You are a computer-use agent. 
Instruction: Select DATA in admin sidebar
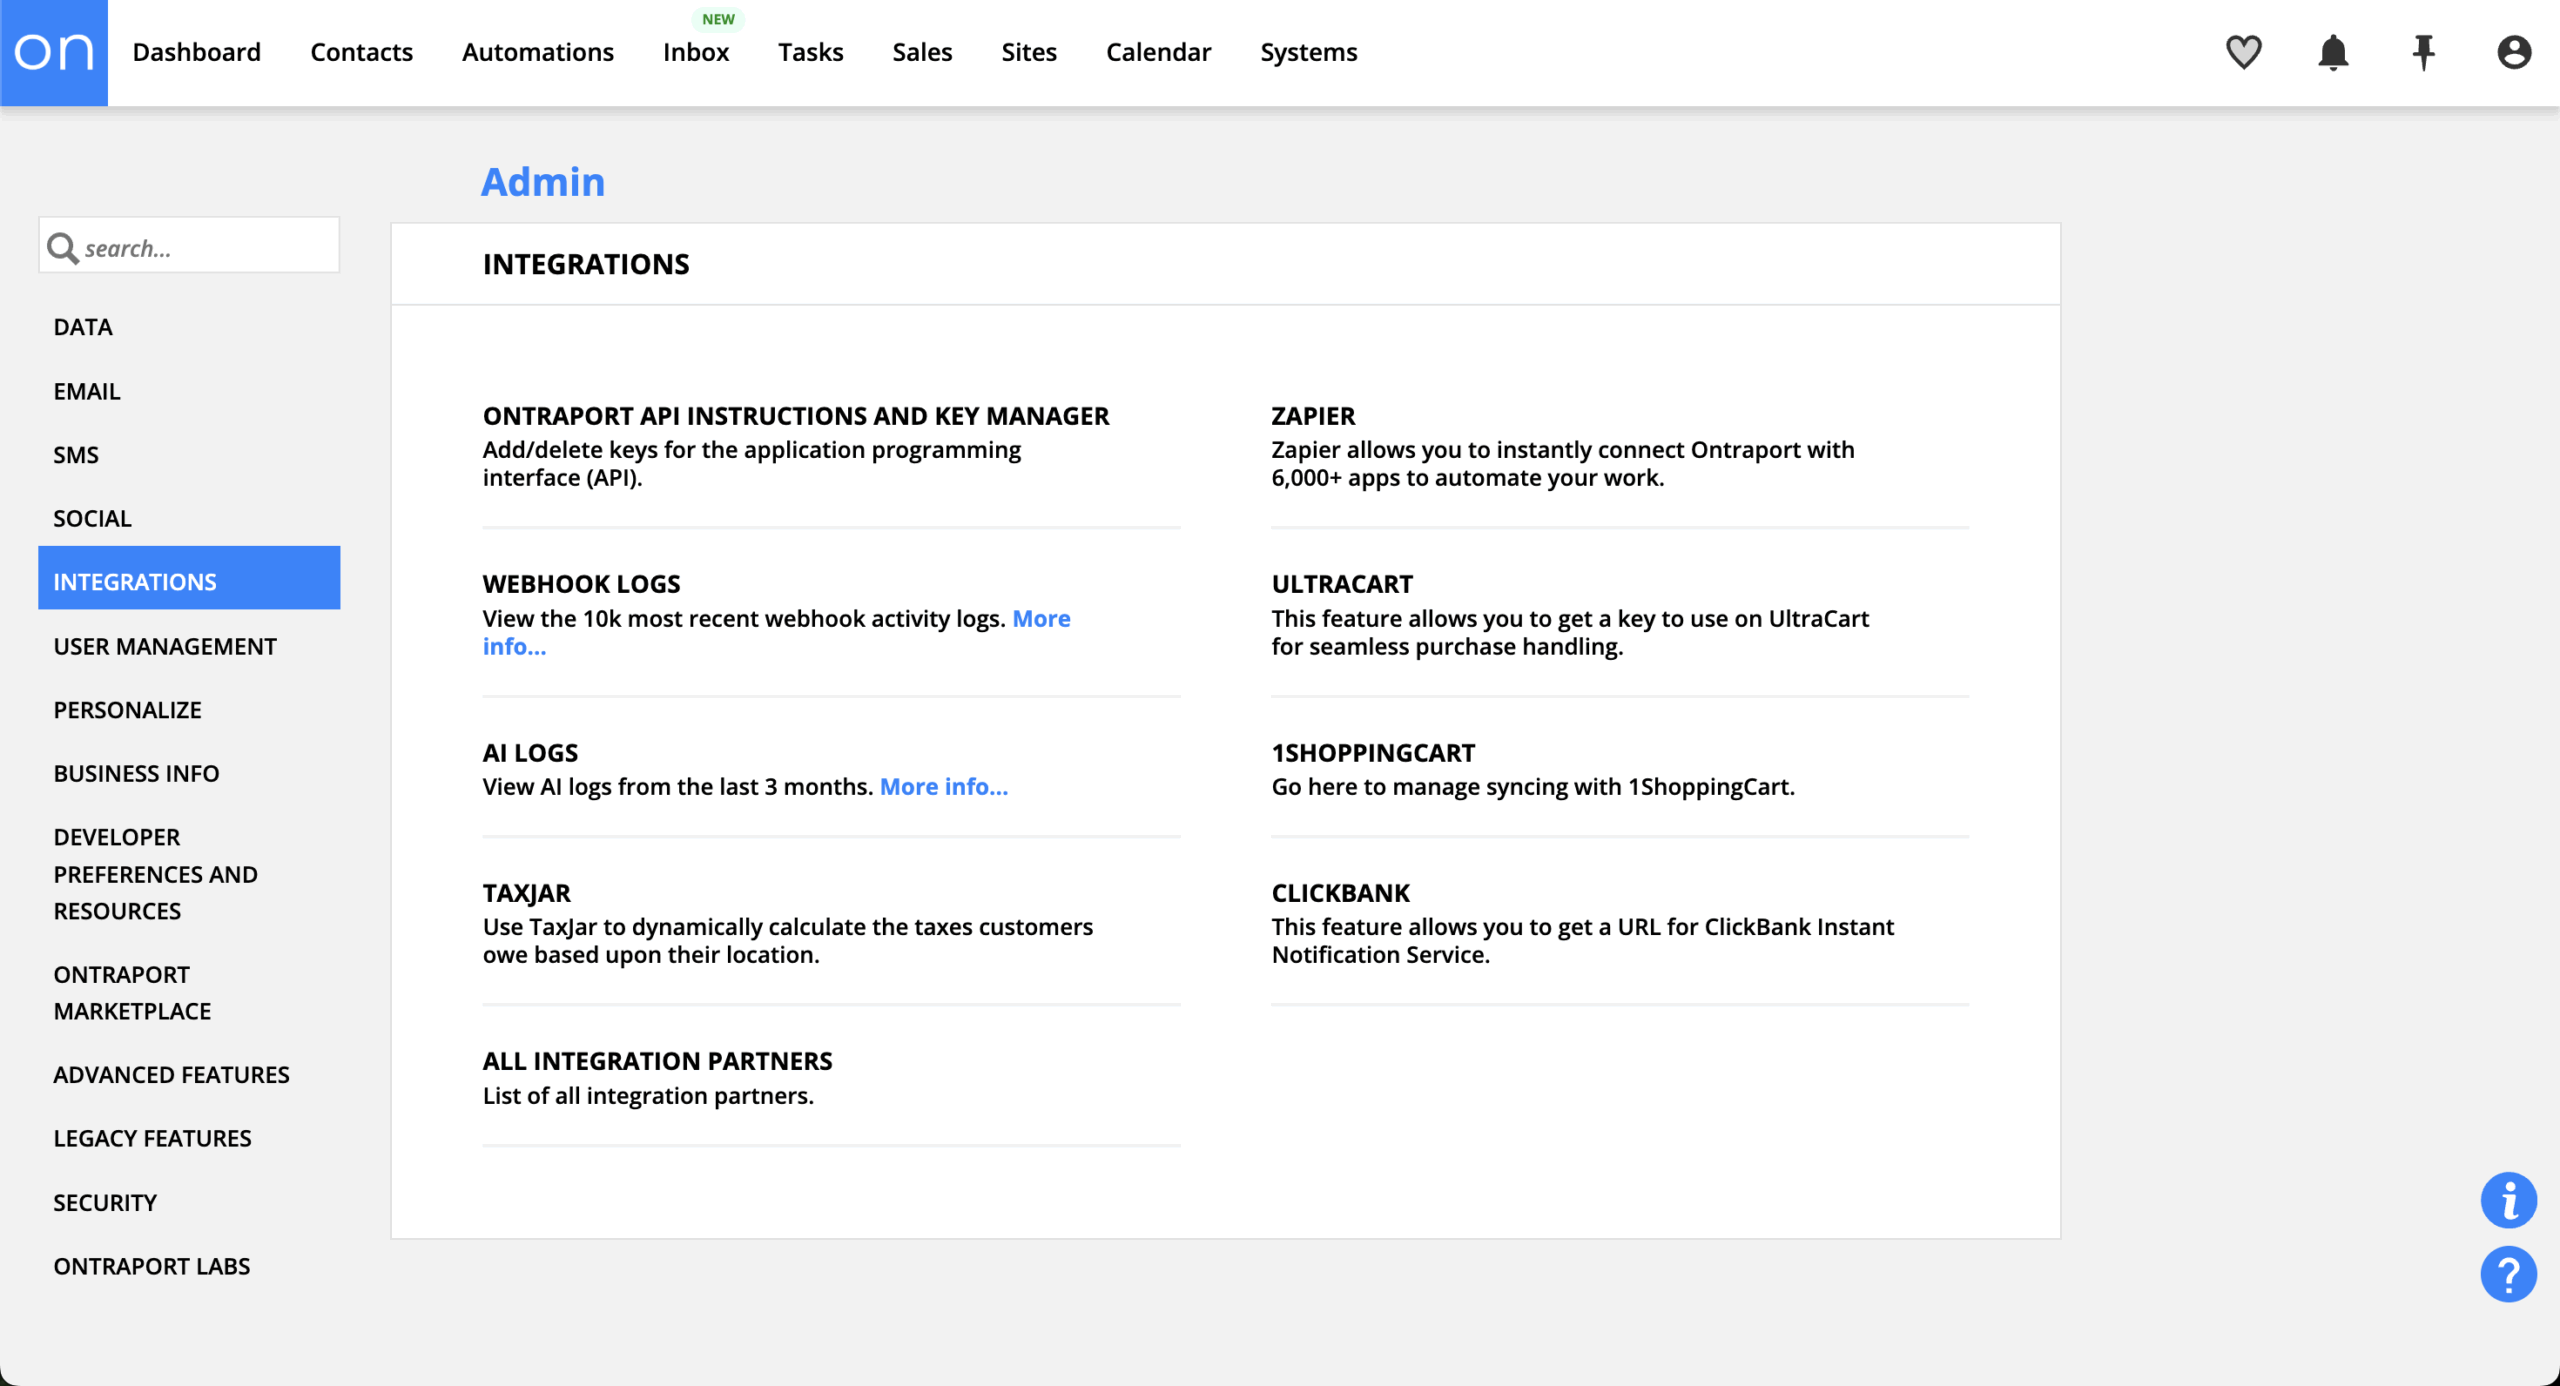tap(83, 327)
